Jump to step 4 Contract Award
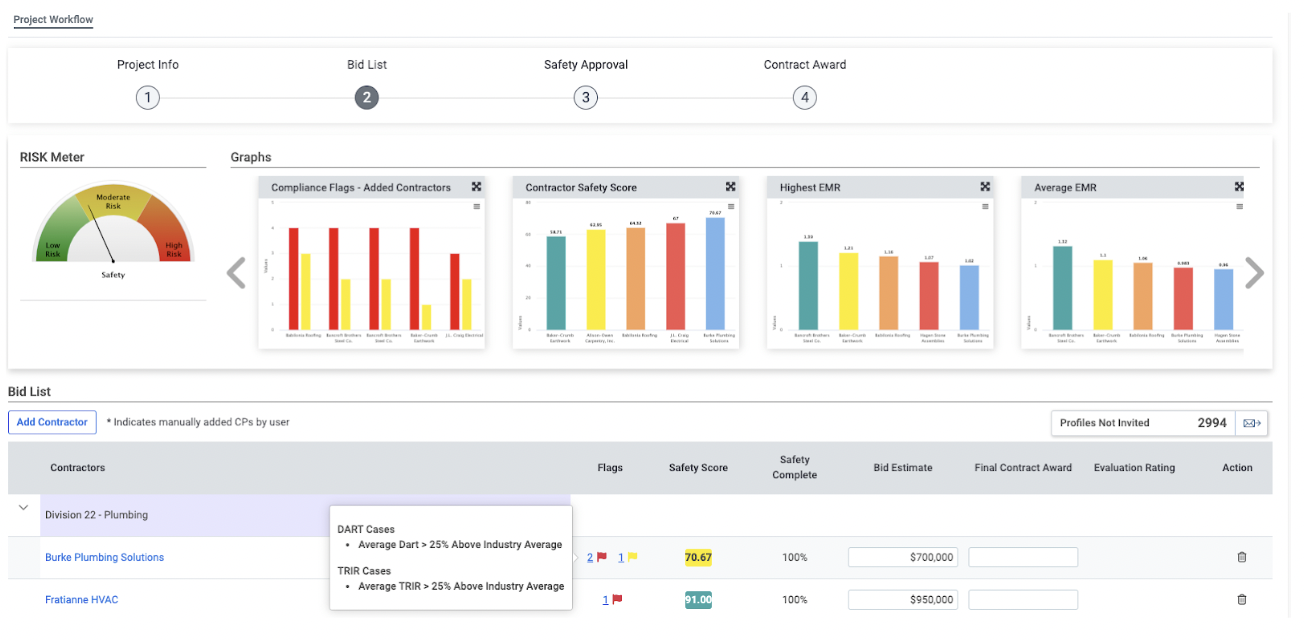 click(x=804, y=98)
